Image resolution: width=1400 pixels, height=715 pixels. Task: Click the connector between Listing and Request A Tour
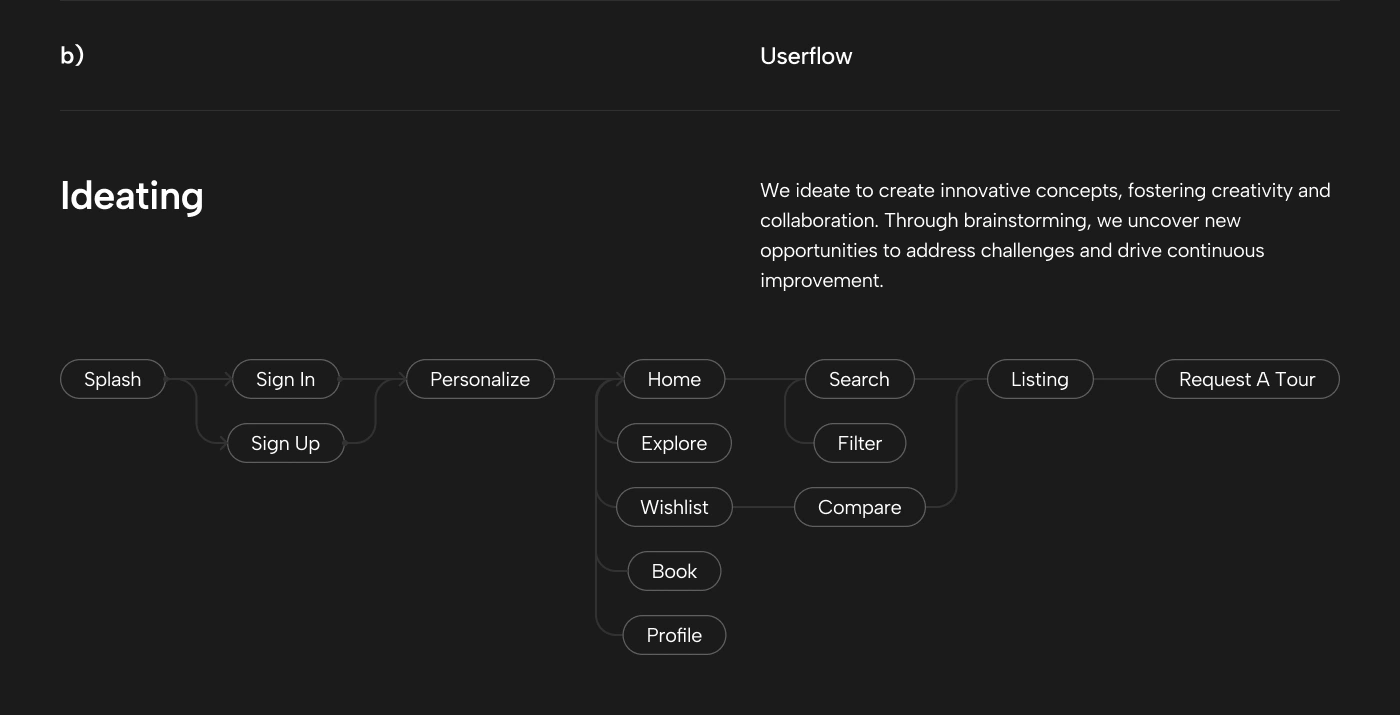pos(1124,379)
